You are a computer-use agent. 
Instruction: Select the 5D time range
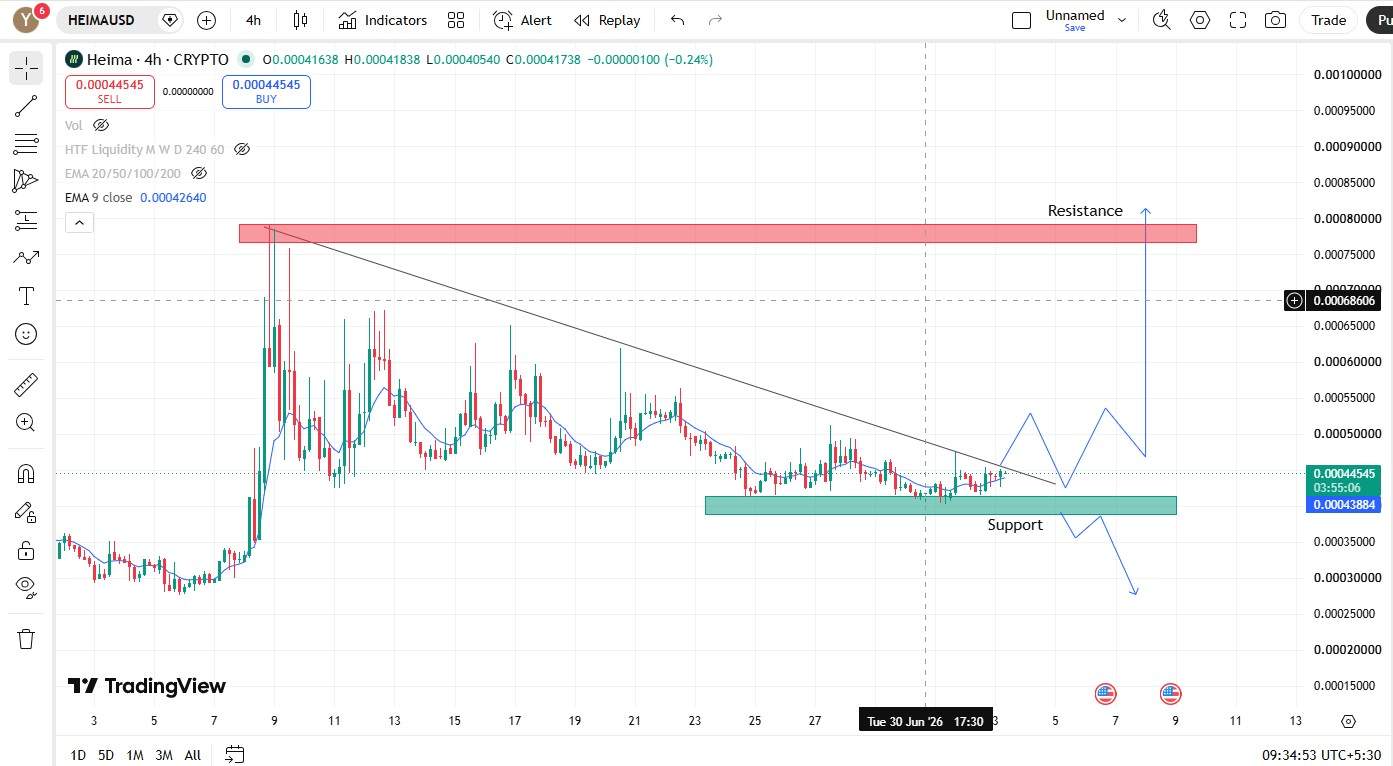pyautogui.click(x=106, y=755)
